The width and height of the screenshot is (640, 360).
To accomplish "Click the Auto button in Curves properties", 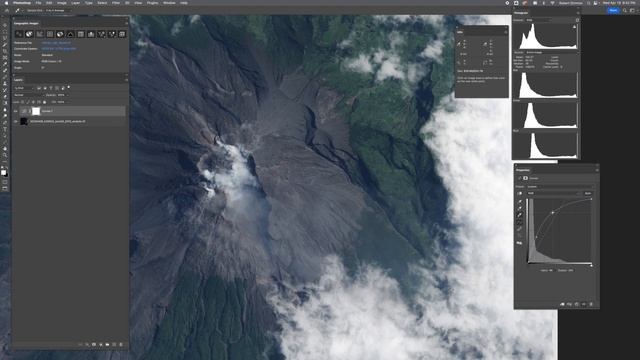I will click(588, 193).
